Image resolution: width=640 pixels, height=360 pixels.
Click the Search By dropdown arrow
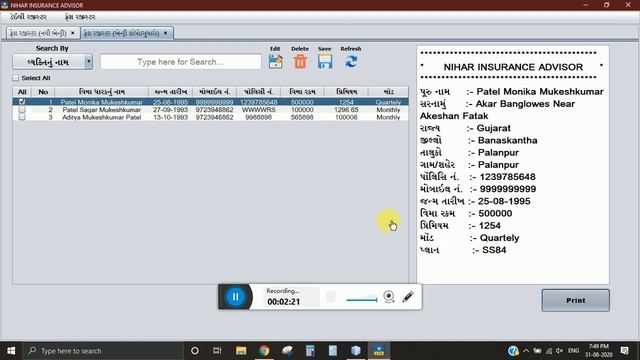[x=88, y=62]
